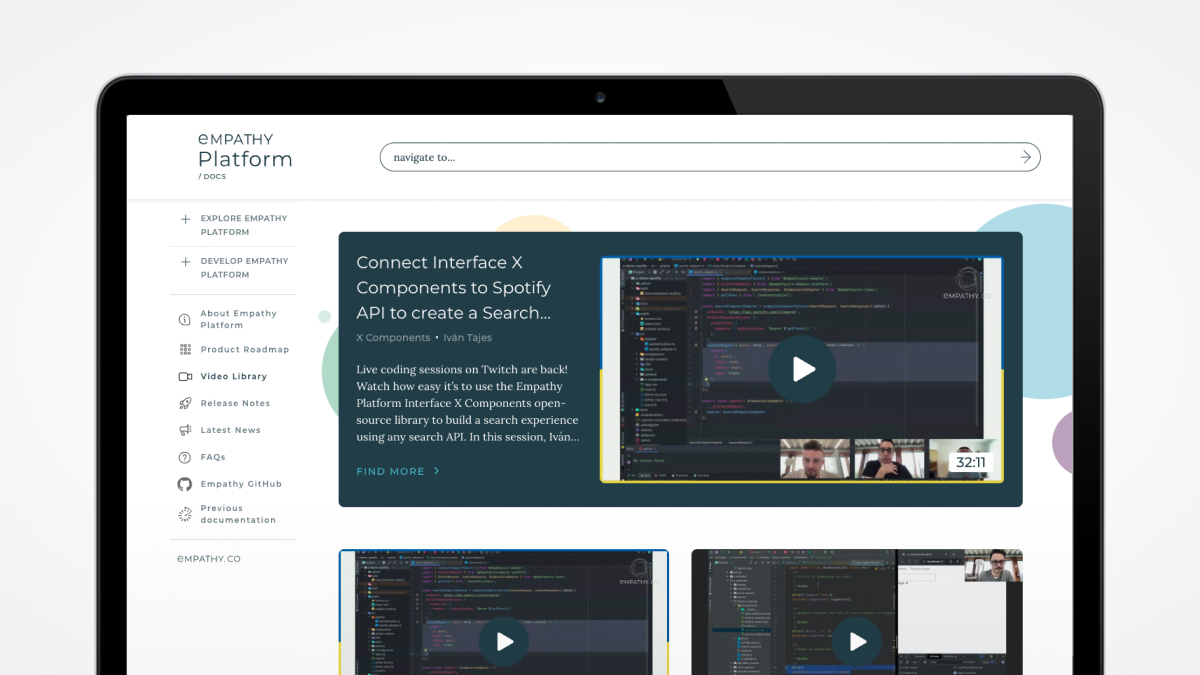Open the lower-right video thumbnail with presenter webcam

pyautogui.click(x=857, y=612)
